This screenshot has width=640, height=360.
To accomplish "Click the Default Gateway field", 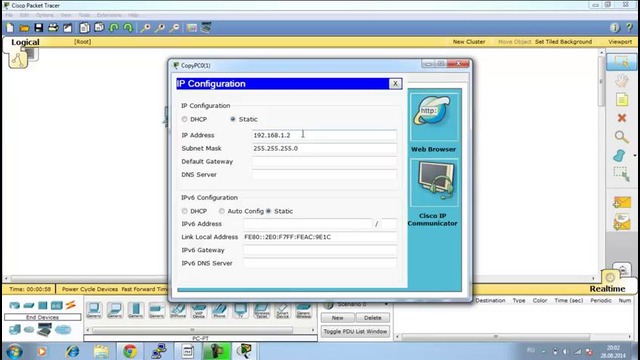I will tap(324, 161).
